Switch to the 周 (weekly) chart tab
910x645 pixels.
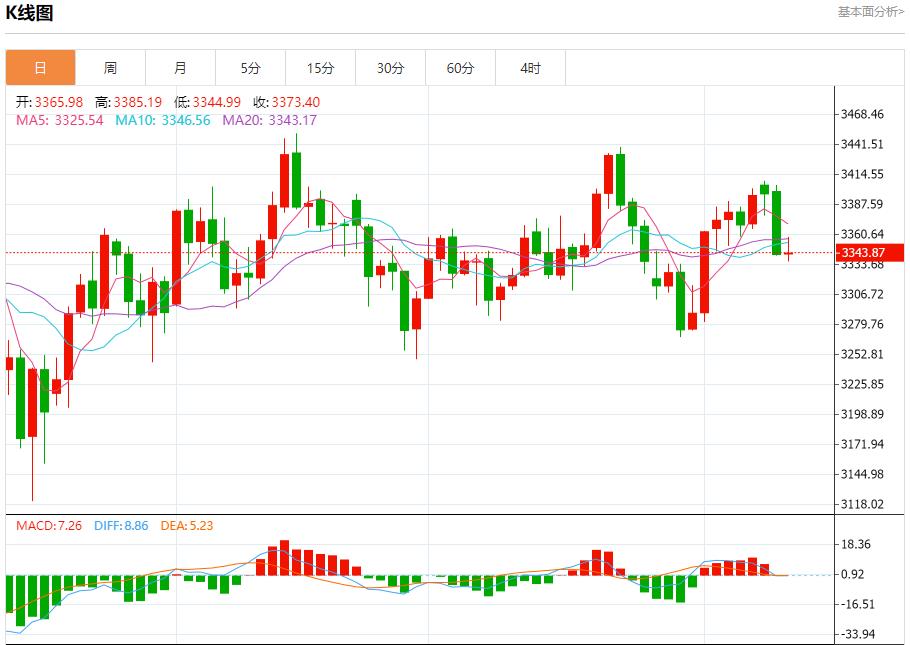point(110,68)
